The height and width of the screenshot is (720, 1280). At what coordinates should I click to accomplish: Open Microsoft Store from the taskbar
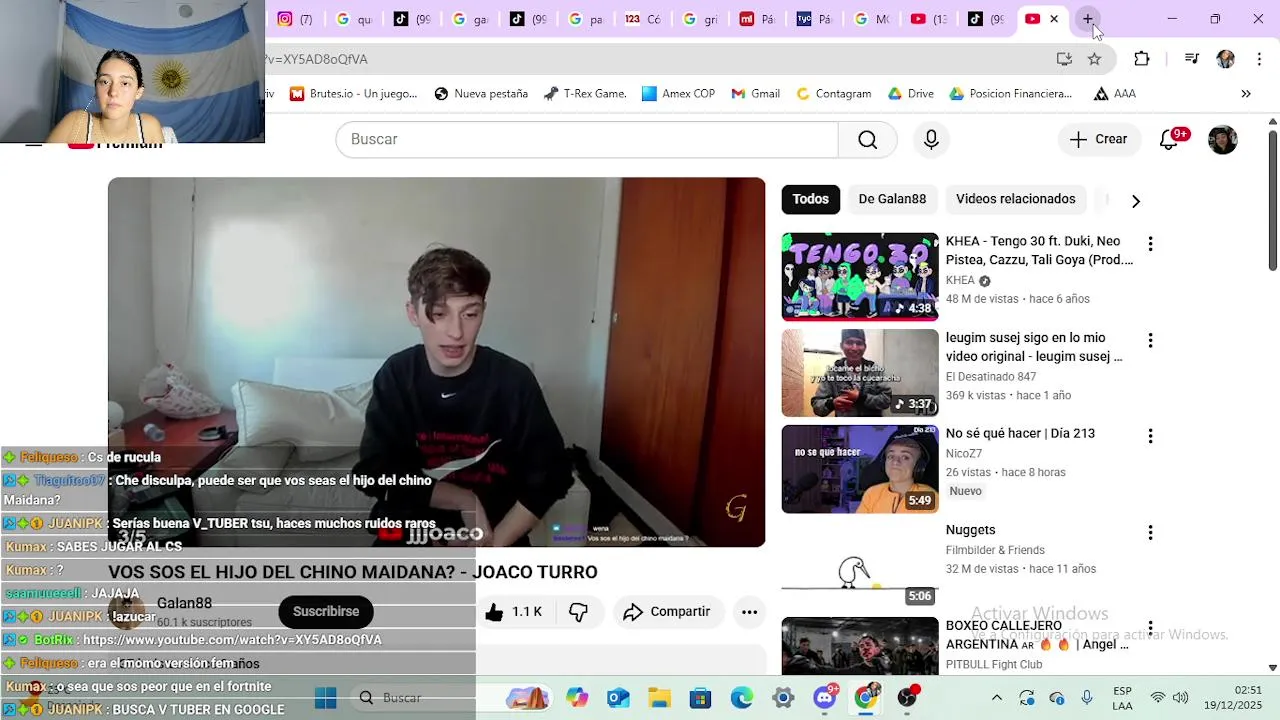coord(700,698)
